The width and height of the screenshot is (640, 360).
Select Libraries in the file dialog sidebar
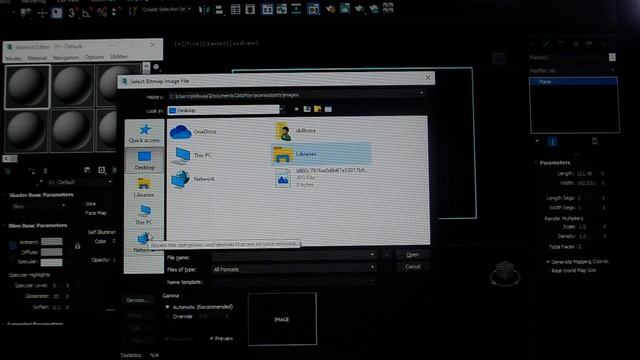(144, 188)
